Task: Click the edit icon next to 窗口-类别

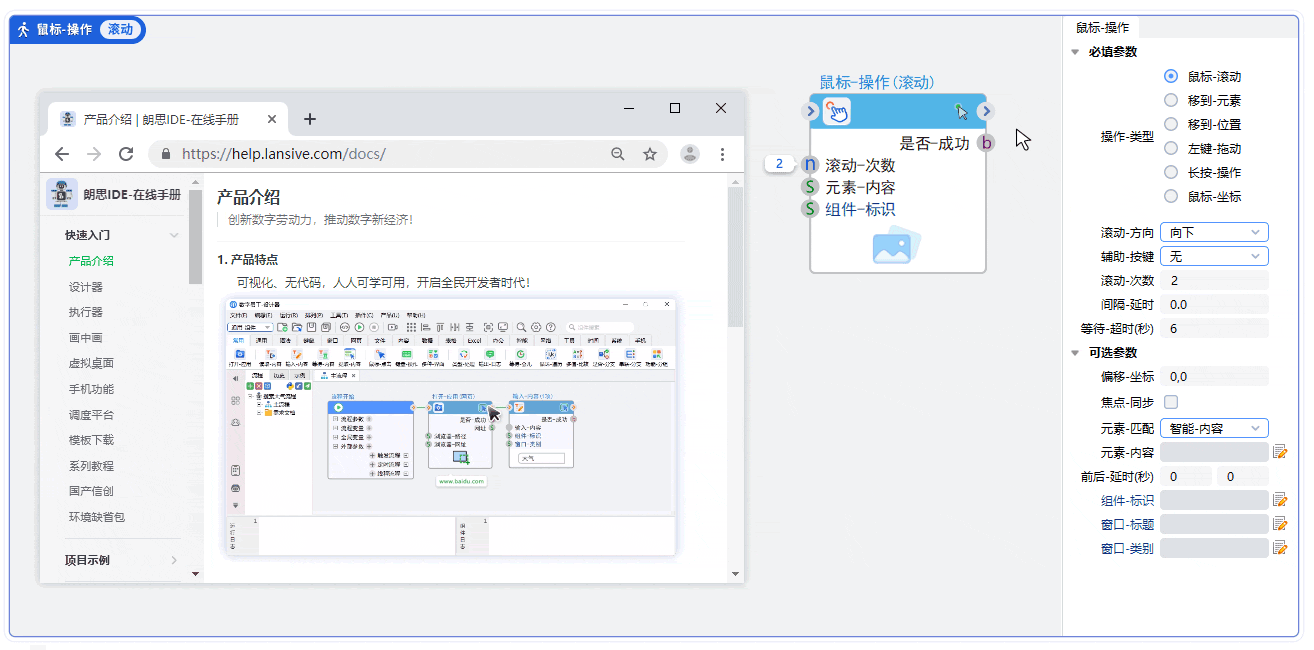Action: 1279,548
